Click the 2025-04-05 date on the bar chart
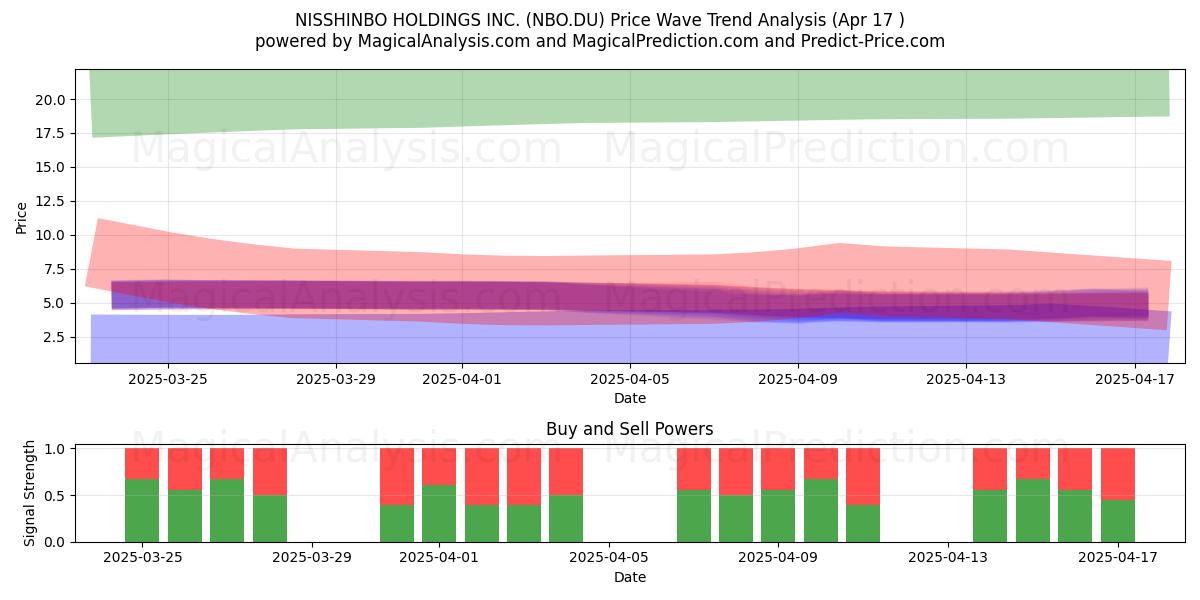 click(x=608, y=558)
